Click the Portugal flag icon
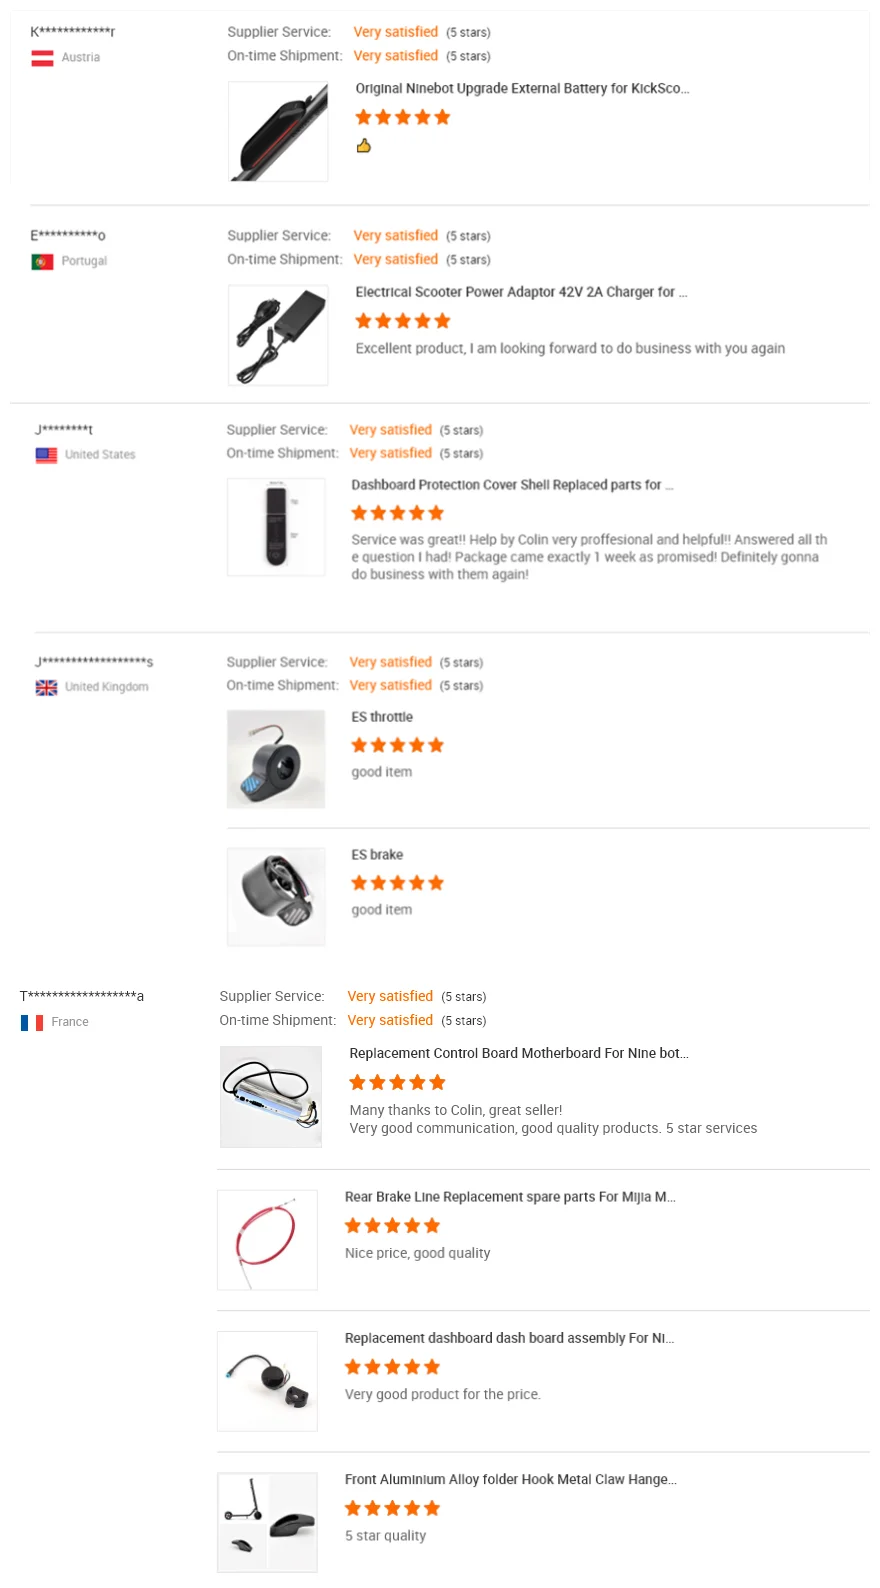Screen dimensions: 880x1588 tap(42, 262)
